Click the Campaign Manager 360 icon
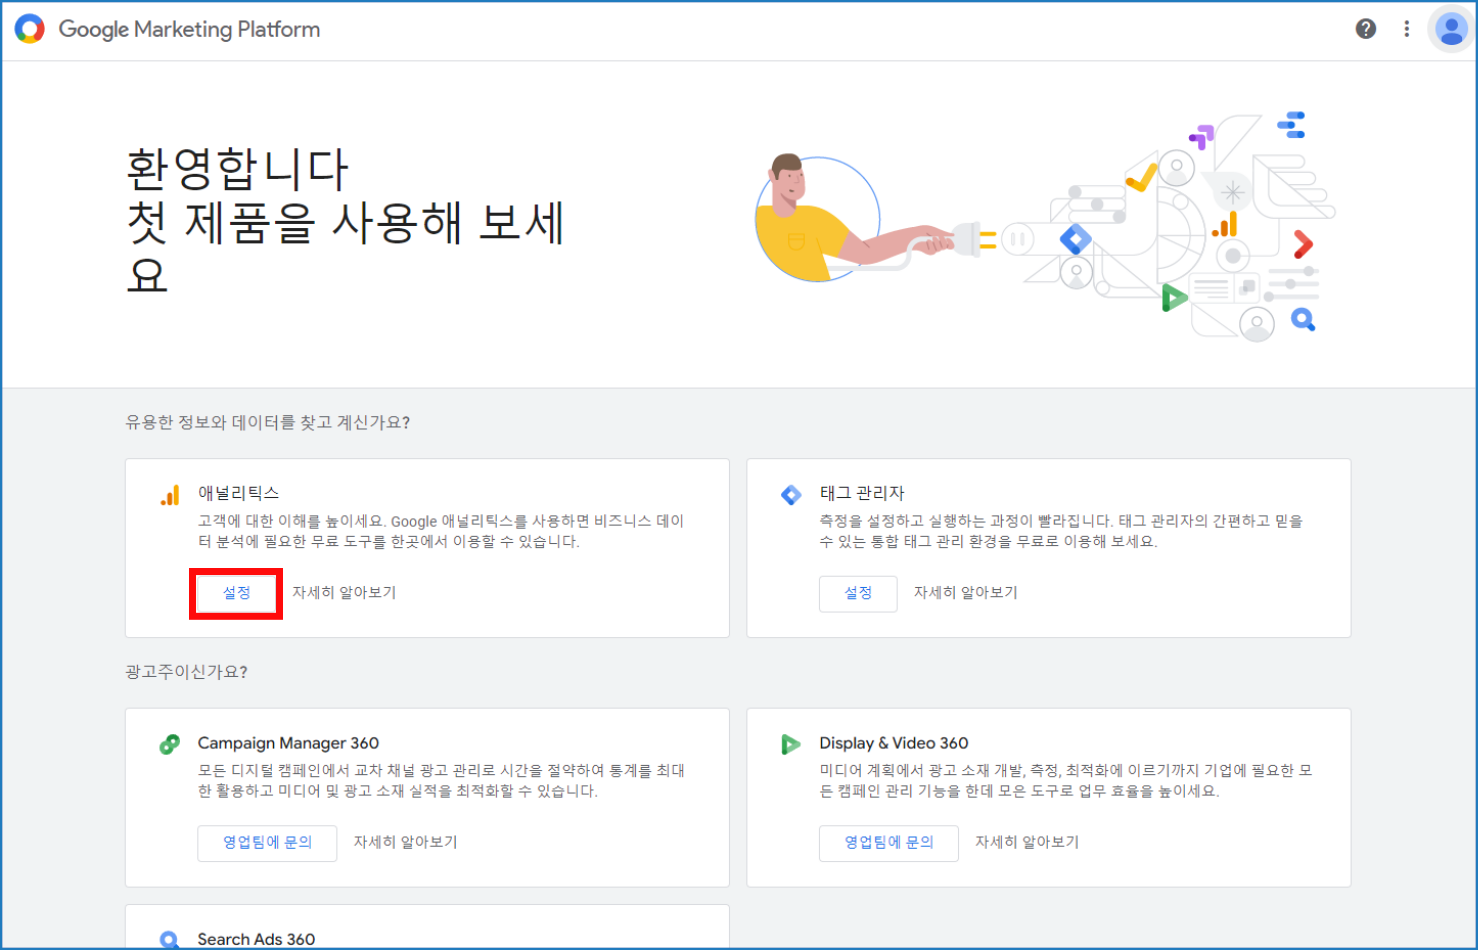1478x950 pixels. point(170,744)
